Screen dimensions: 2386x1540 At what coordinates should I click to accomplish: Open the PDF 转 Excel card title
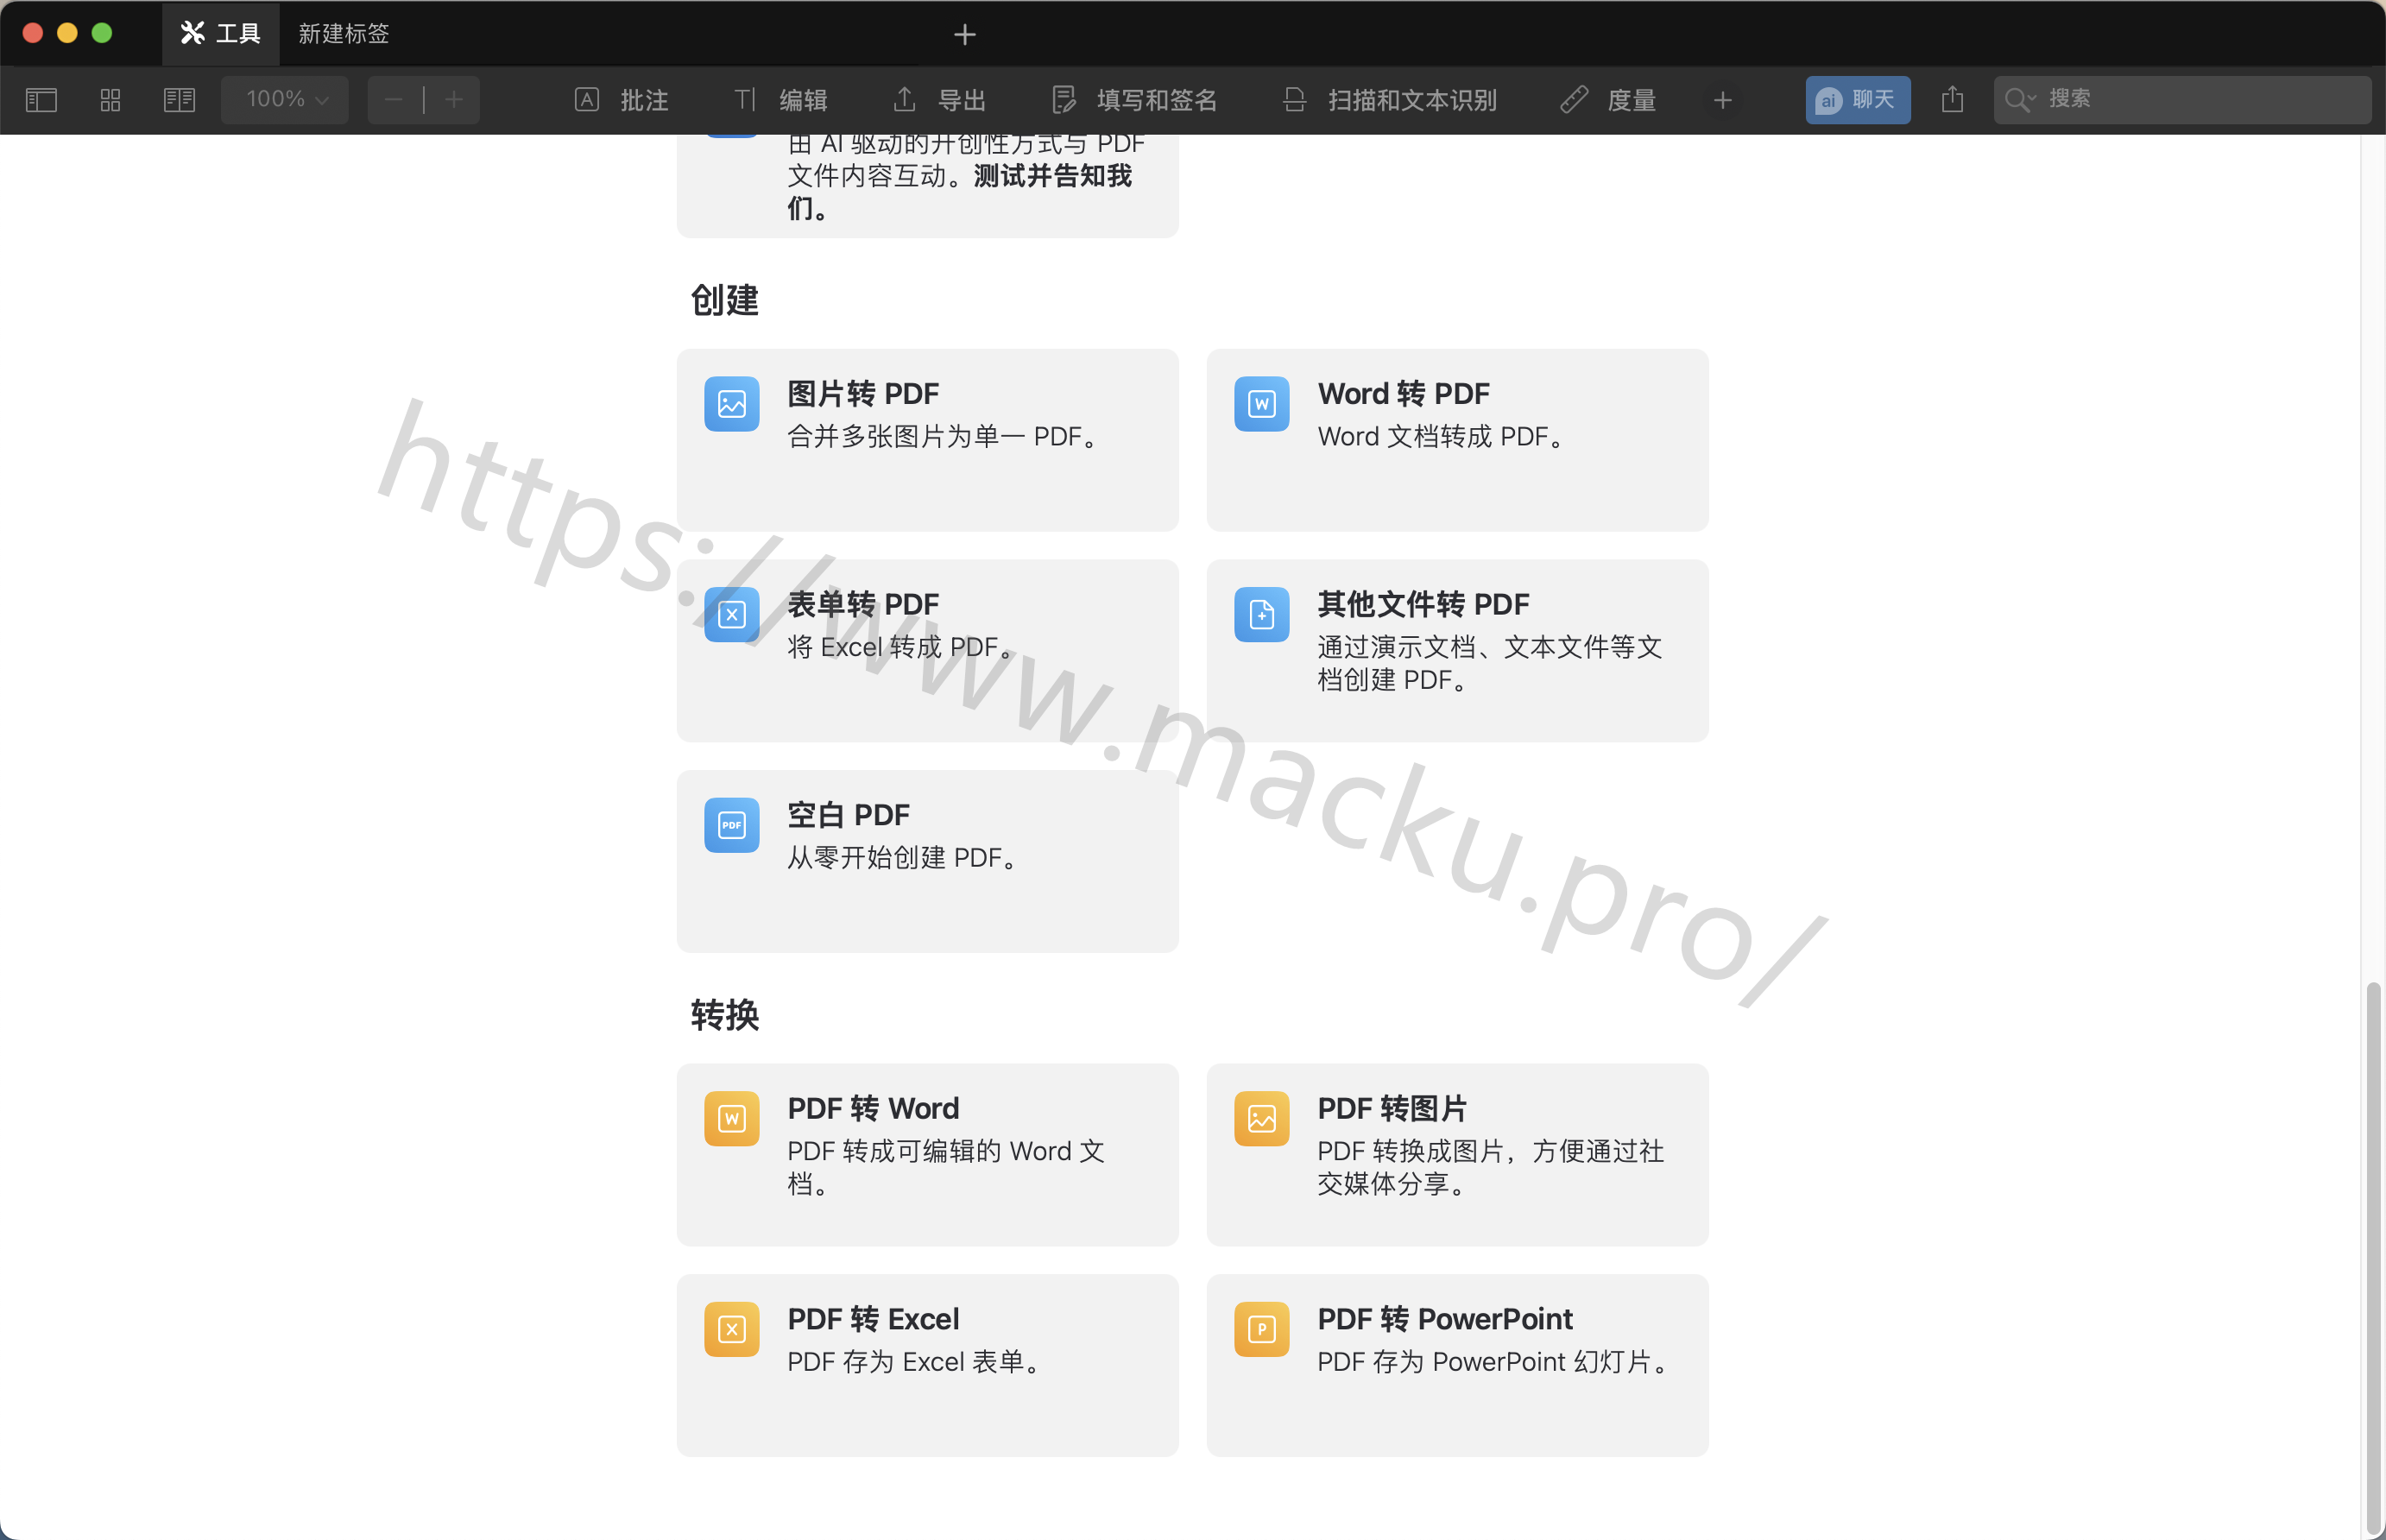tap(873, 1318)
